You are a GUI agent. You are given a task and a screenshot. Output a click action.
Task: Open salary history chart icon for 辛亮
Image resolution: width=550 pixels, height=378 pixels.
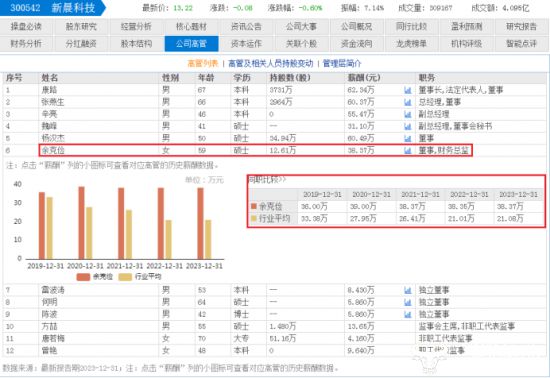pyautogui.click(x=408, y=114)
